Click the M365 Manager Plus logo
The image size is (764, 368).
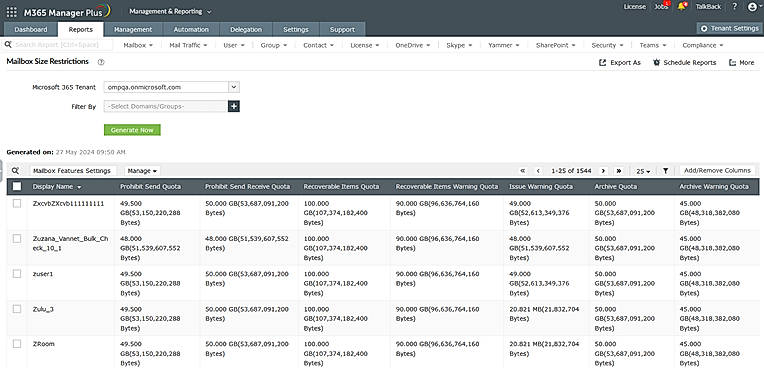67,12
